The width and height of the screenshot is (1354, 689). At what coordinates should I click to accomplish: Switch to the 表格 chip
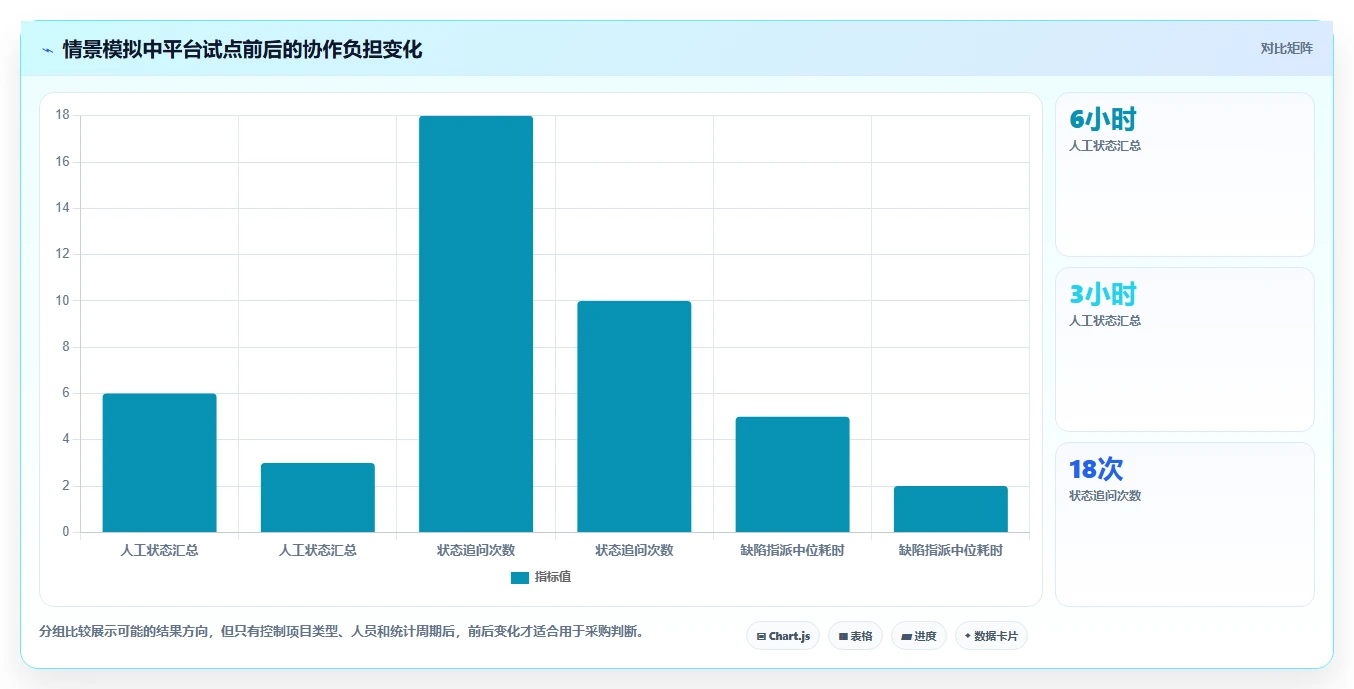click(x=855, y=636)
